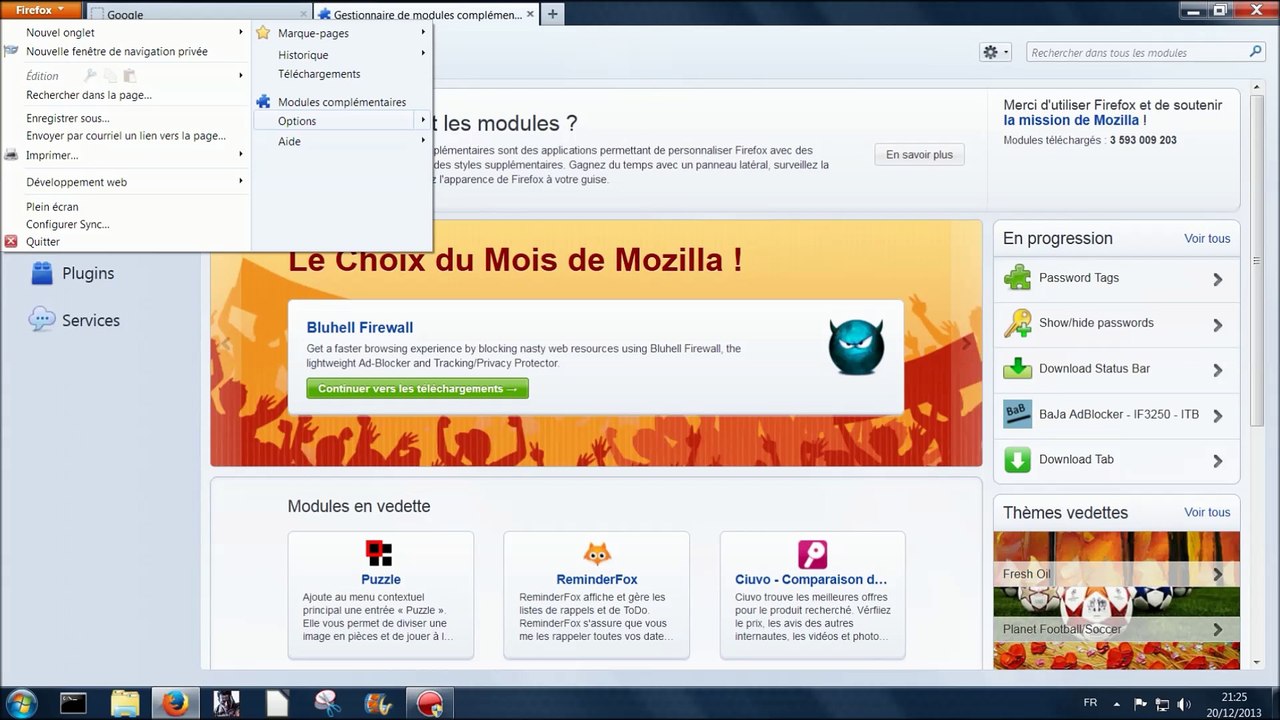Screen dimensions: 1280x720
Task: Open the Ciuvo add-on icon
Action: (x=812, y=554)
